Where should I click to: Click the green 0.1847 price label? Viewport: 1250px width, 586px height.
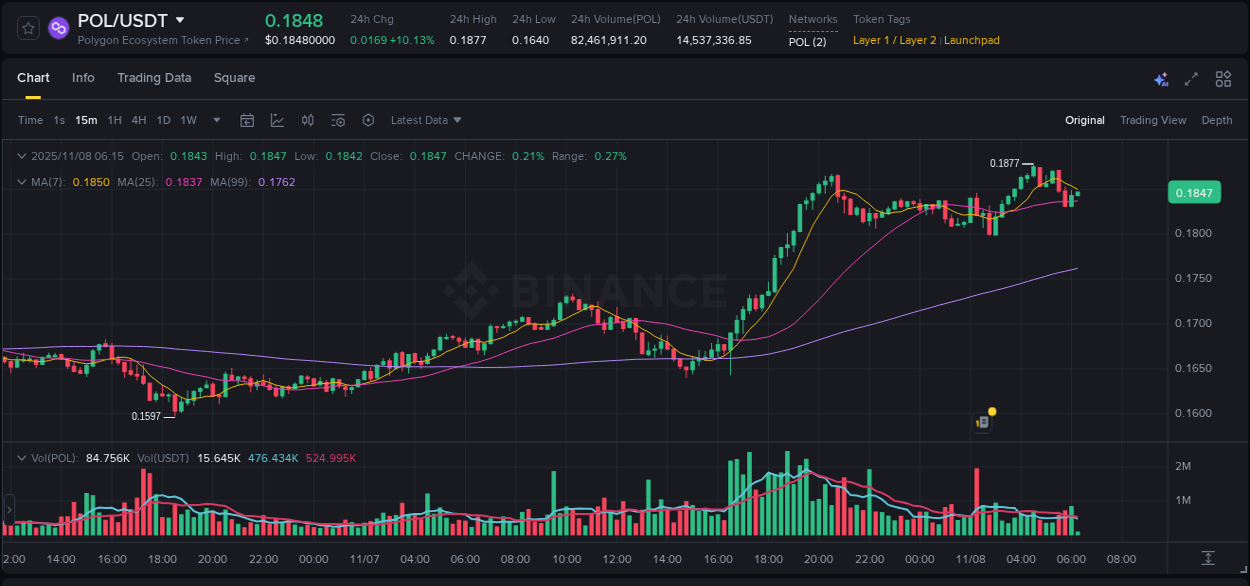(x=1194, y=192)
